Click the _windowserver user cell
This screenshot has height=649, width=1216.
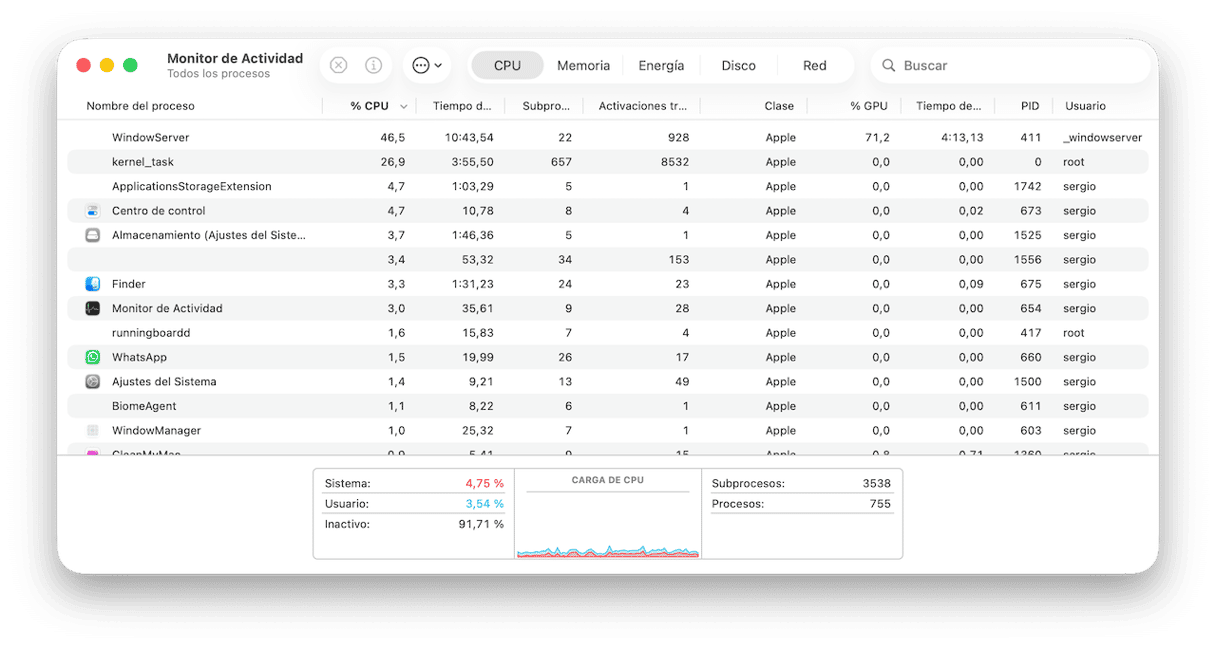click(1102, 137)
